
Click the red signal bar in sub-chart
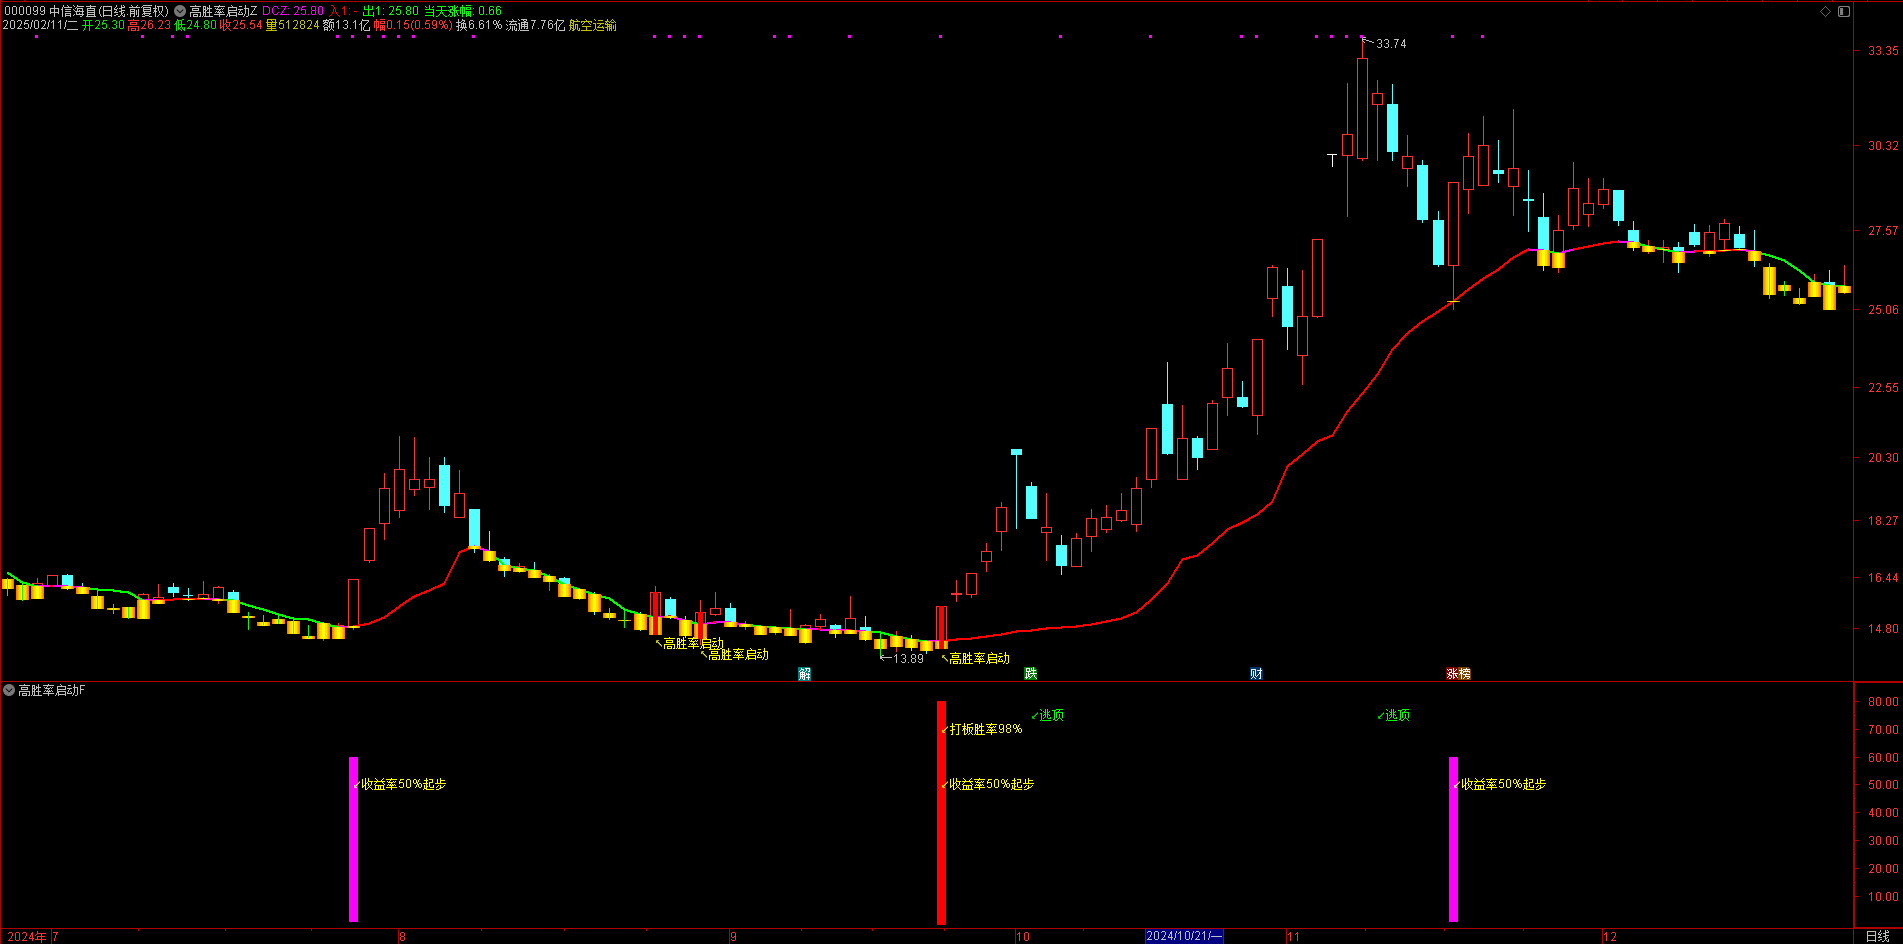click(x=941, y=812)
